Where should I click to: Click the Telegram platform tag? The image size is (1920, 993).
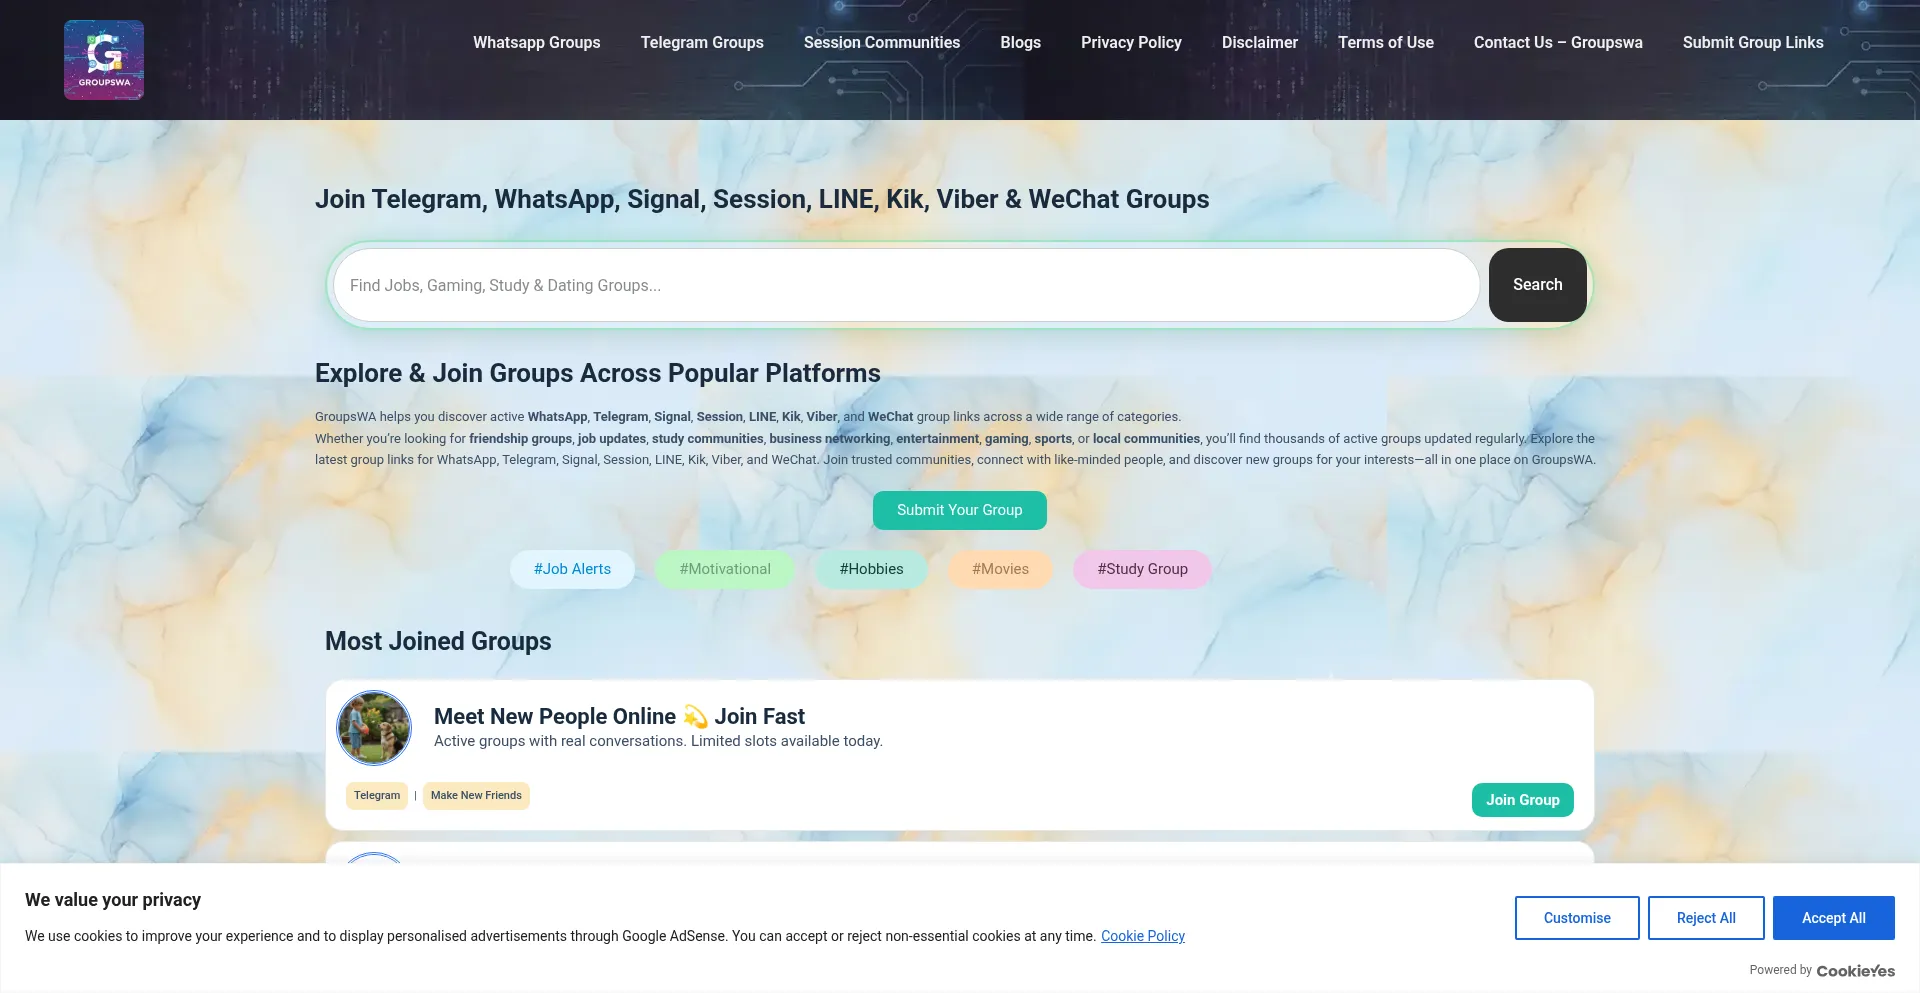377,796
